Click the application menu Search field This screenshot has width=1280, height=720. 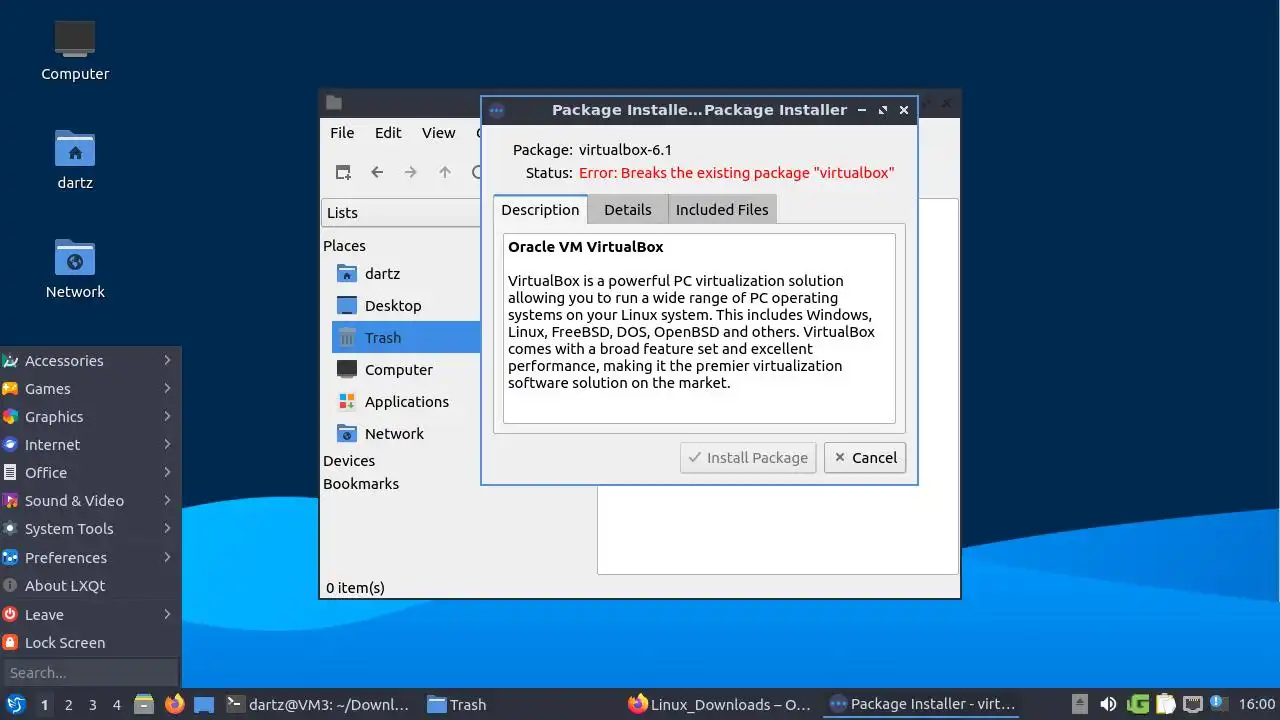[x=90, y=672]
